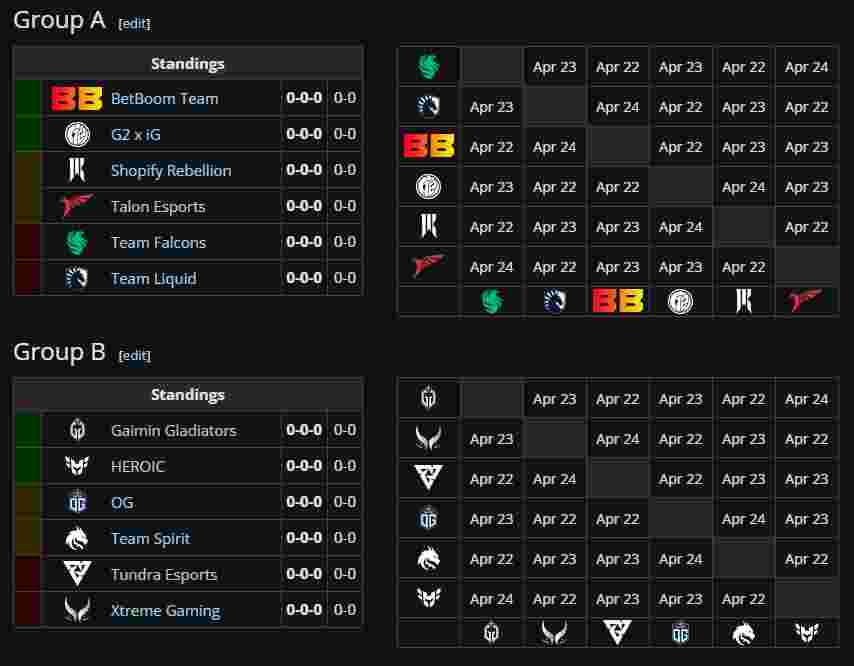Click the edit link beside Group A
This screenshot has height=666, width=854.
pos(135,23)
